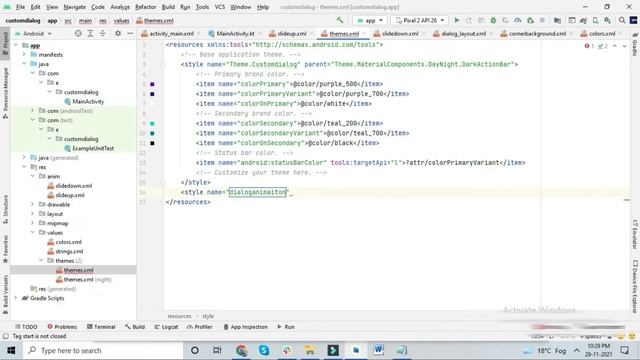This screenshot has height=360, width=640.
Task: Open Search Everywhere magnifier icon
Action: coord(622,20)
